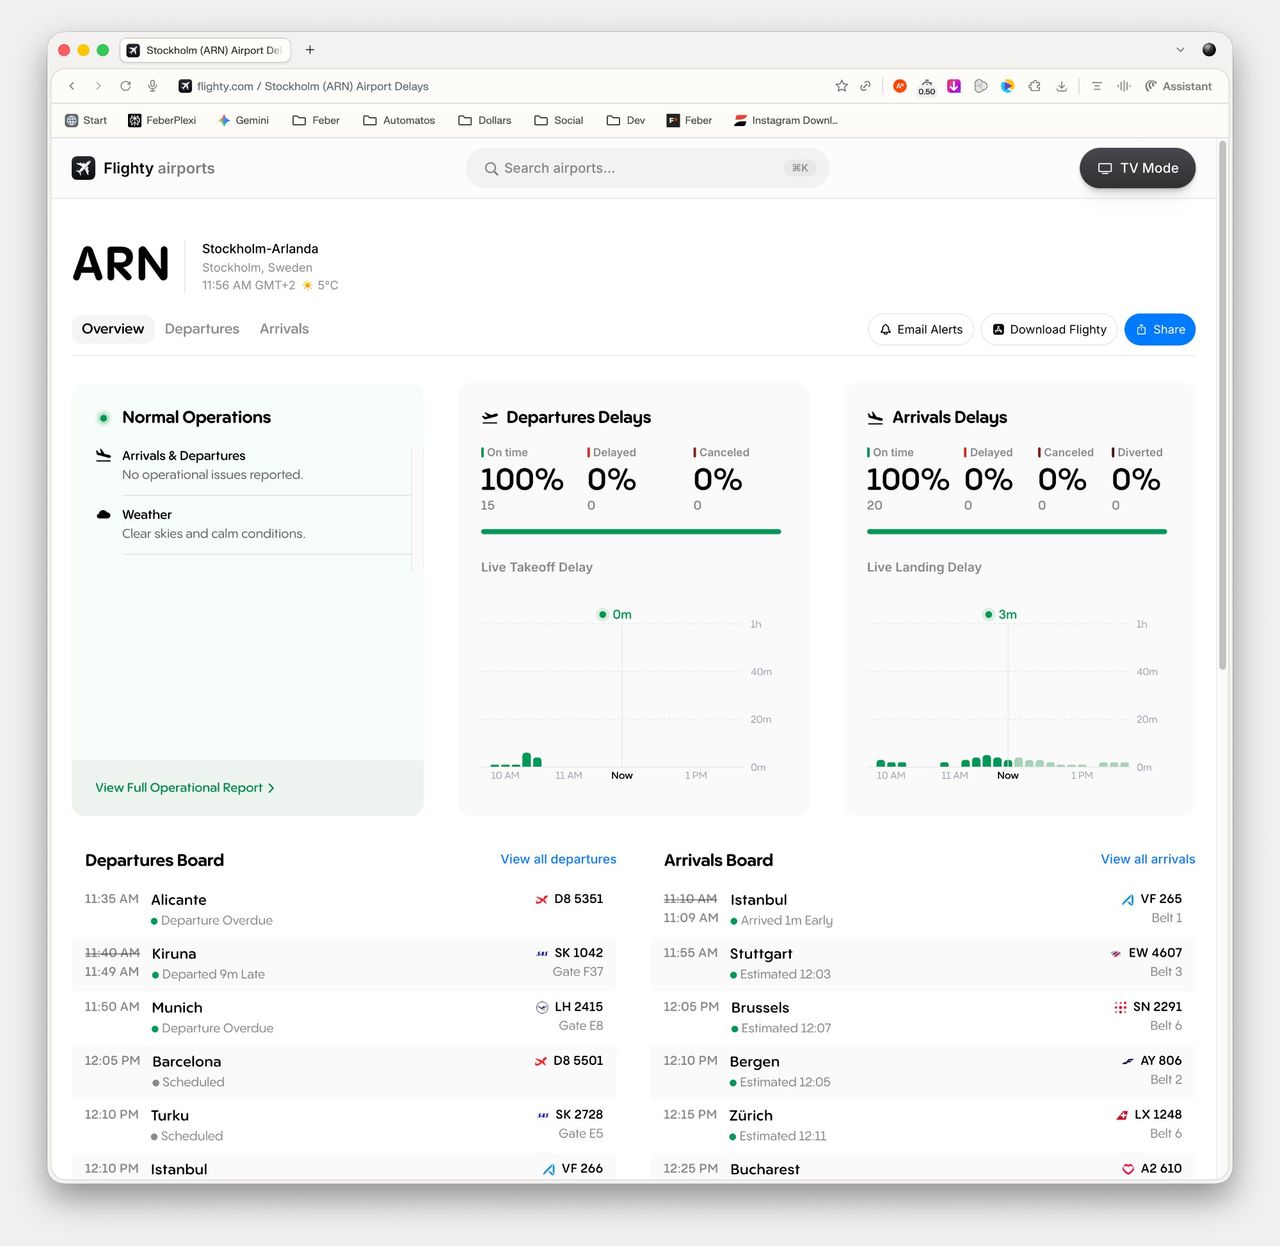Switch to the Arrivals tab

point(284,329)
